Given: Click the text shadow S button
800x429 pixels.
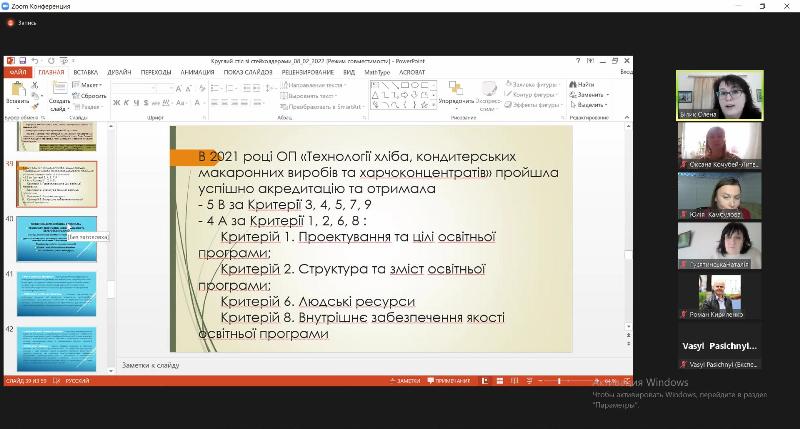Looking at the screenshot, I should click(x=146, y=103).
